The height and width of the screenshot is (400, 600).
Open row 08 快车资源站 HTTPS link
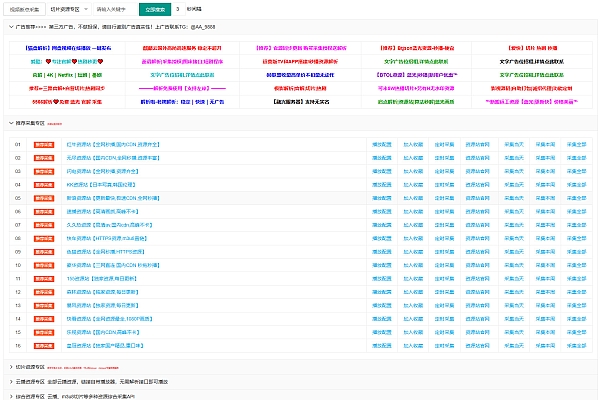coord(107,238)
